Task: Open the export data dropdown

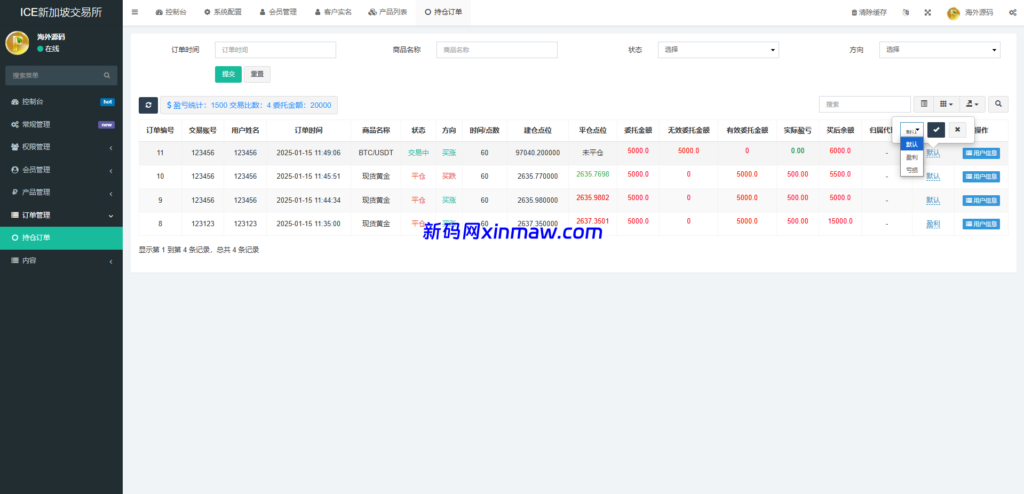Action: [972, 103]
